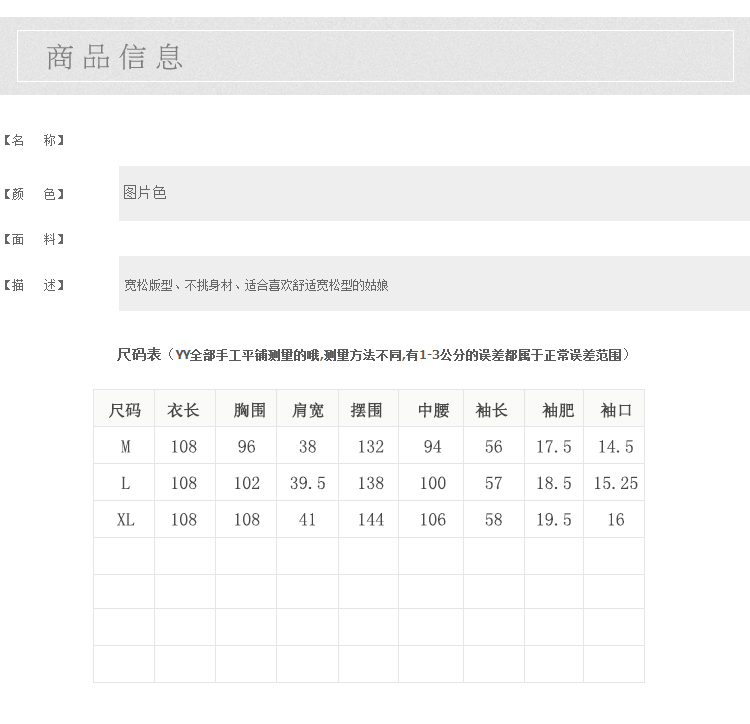Select the M size row label
Image resolution: width=750 pixels, height=724 pixels.
(x=125, y=447)
